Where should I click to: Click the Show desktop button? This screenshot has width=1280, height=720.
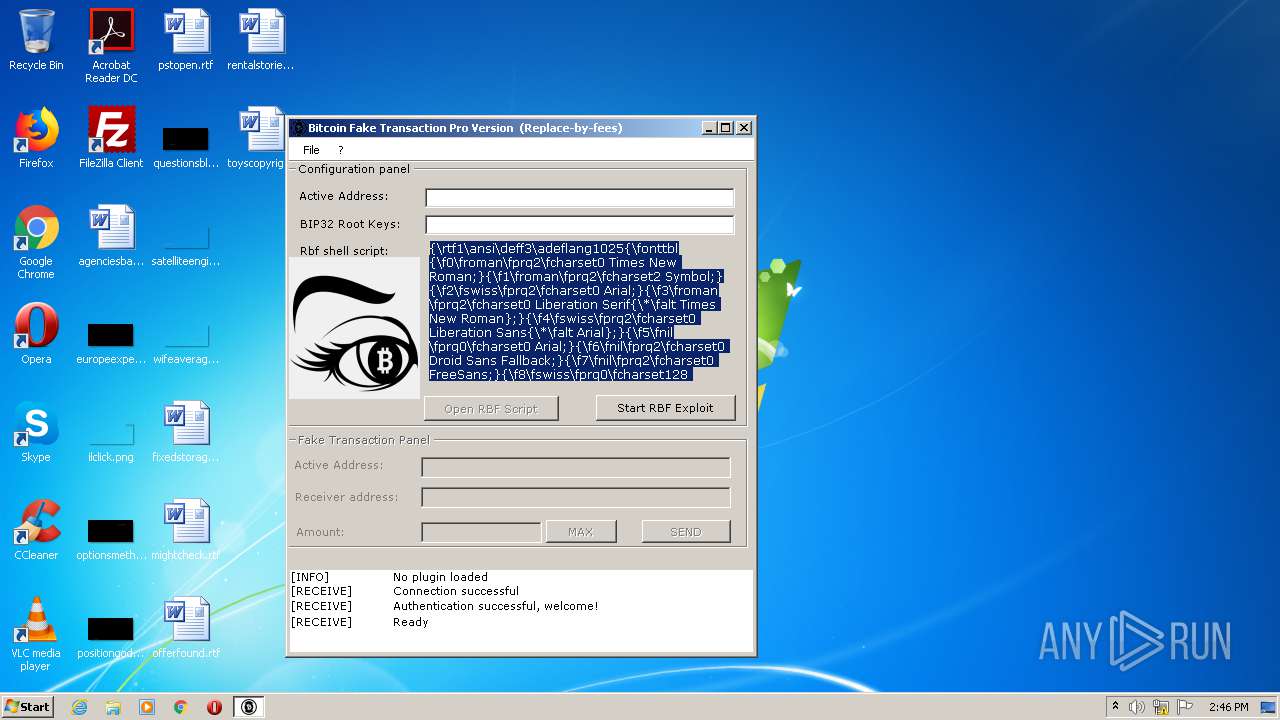1268,707
